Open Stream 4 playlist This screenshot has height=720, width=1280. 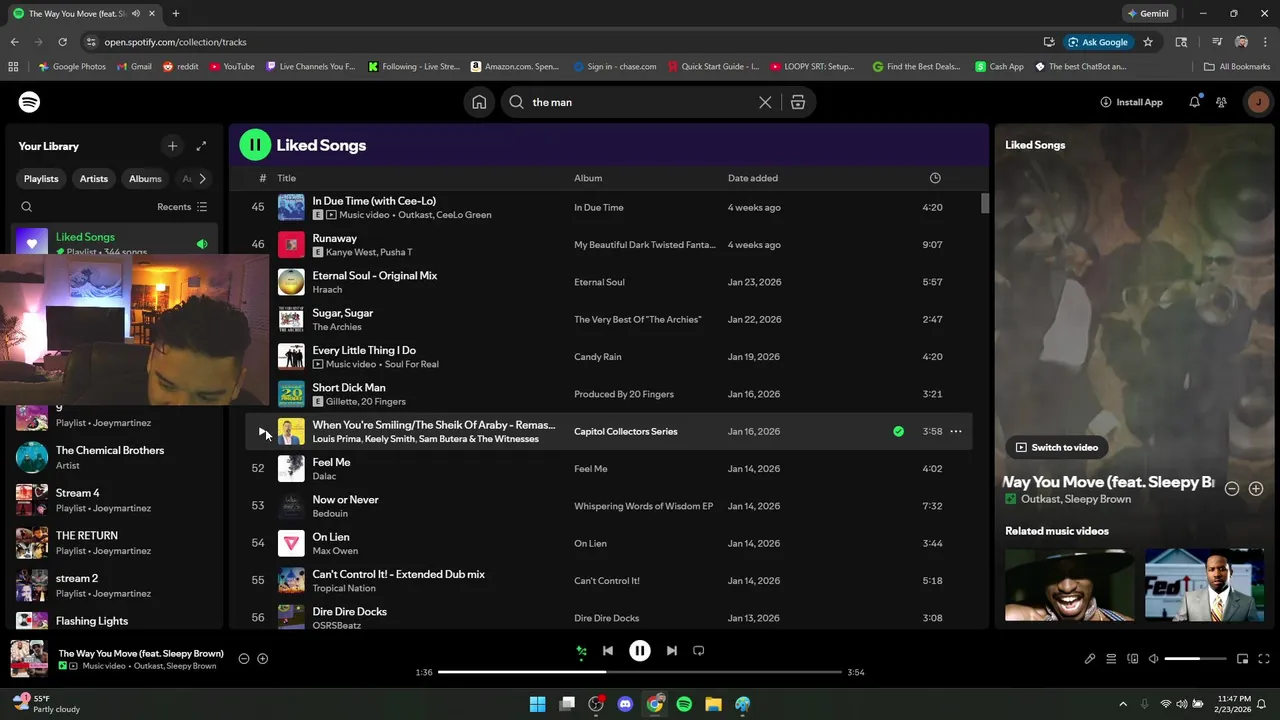115,500
